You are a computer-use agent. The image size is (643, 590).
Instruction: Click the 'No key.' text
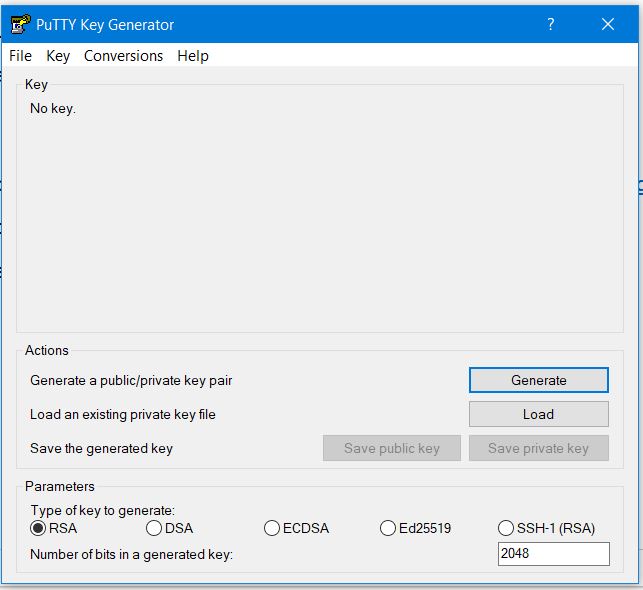[53, 109]
